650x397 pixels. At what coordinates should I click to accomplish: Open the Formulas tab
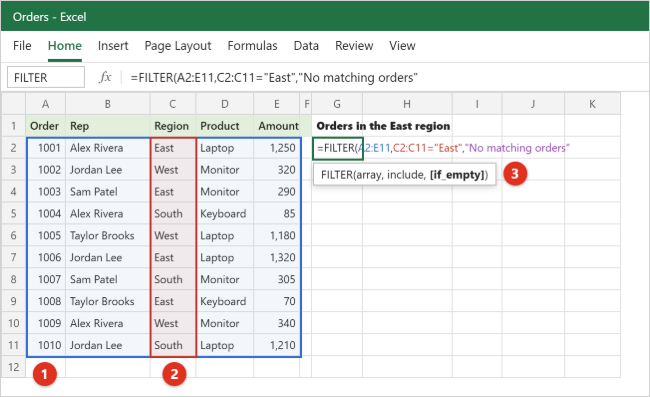coord(252,46)
